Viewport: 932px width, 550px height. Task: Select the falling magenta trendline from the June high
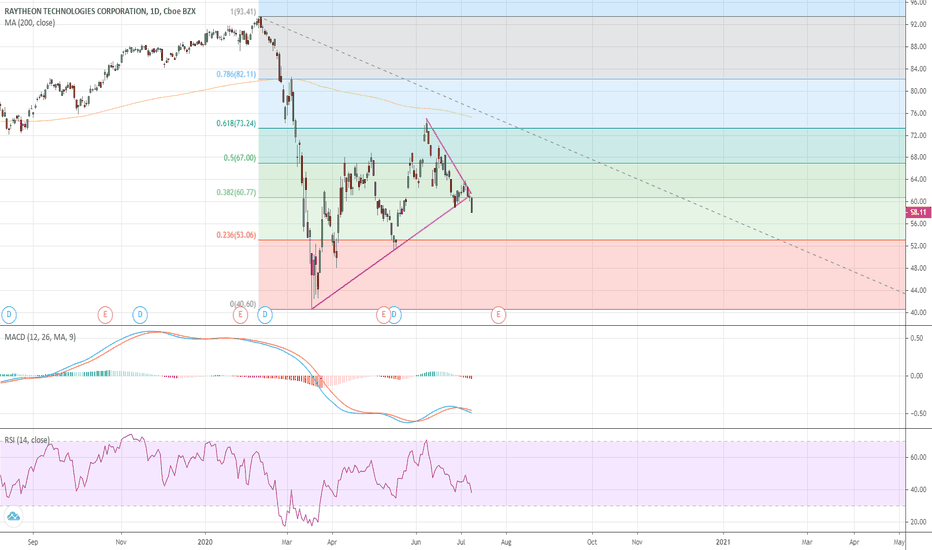pyautogui.click(x=449, y=158)
